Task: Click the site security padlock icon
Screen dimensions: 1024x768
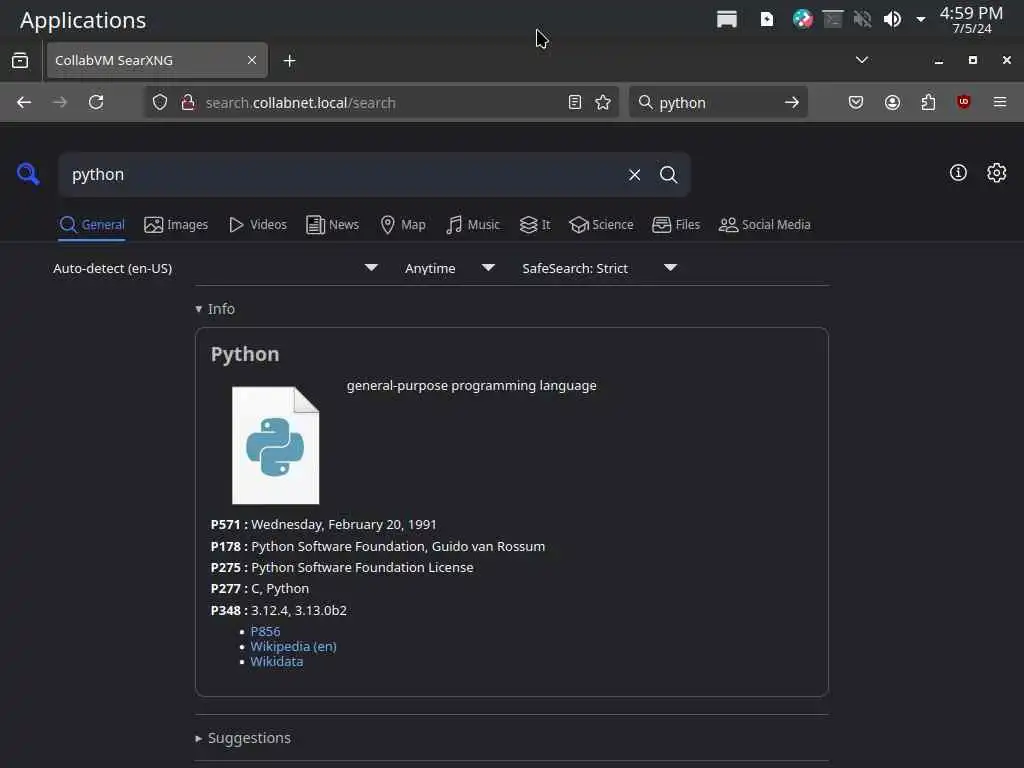Action: coord(188,103)
